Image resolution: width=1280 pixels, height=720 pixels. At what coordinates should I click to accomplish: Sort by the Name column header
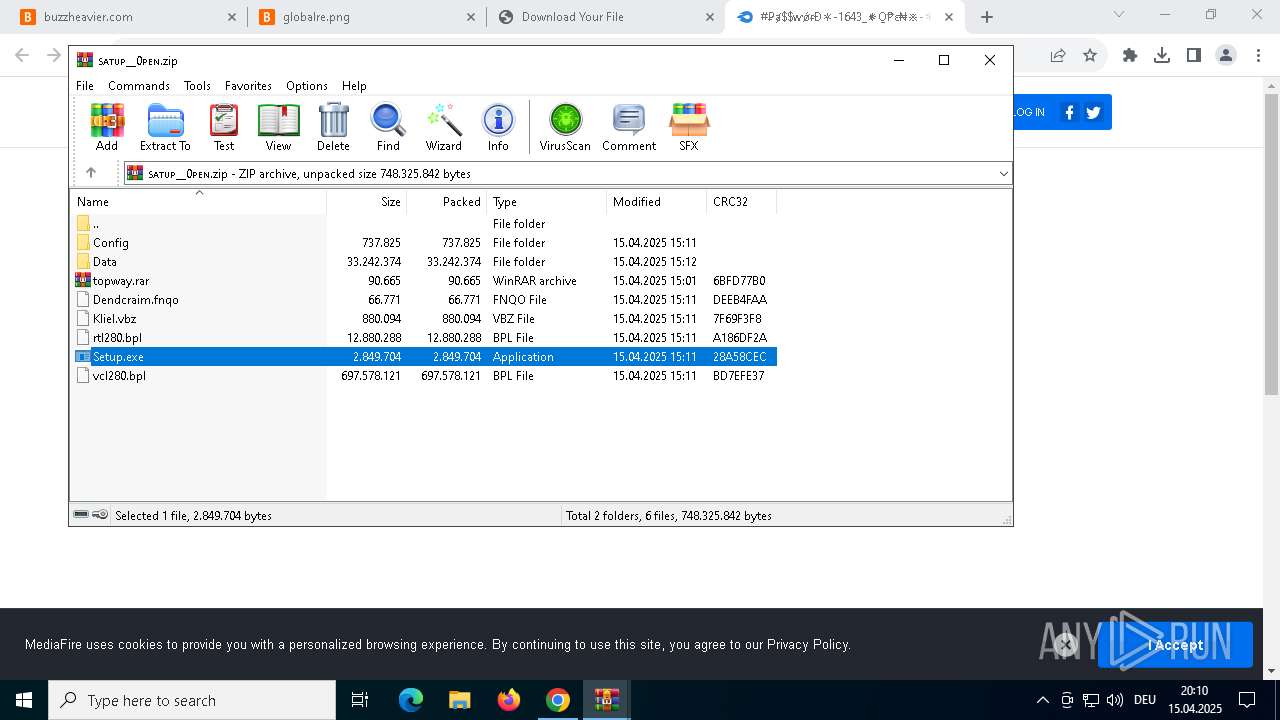click(x=198, y=202)
